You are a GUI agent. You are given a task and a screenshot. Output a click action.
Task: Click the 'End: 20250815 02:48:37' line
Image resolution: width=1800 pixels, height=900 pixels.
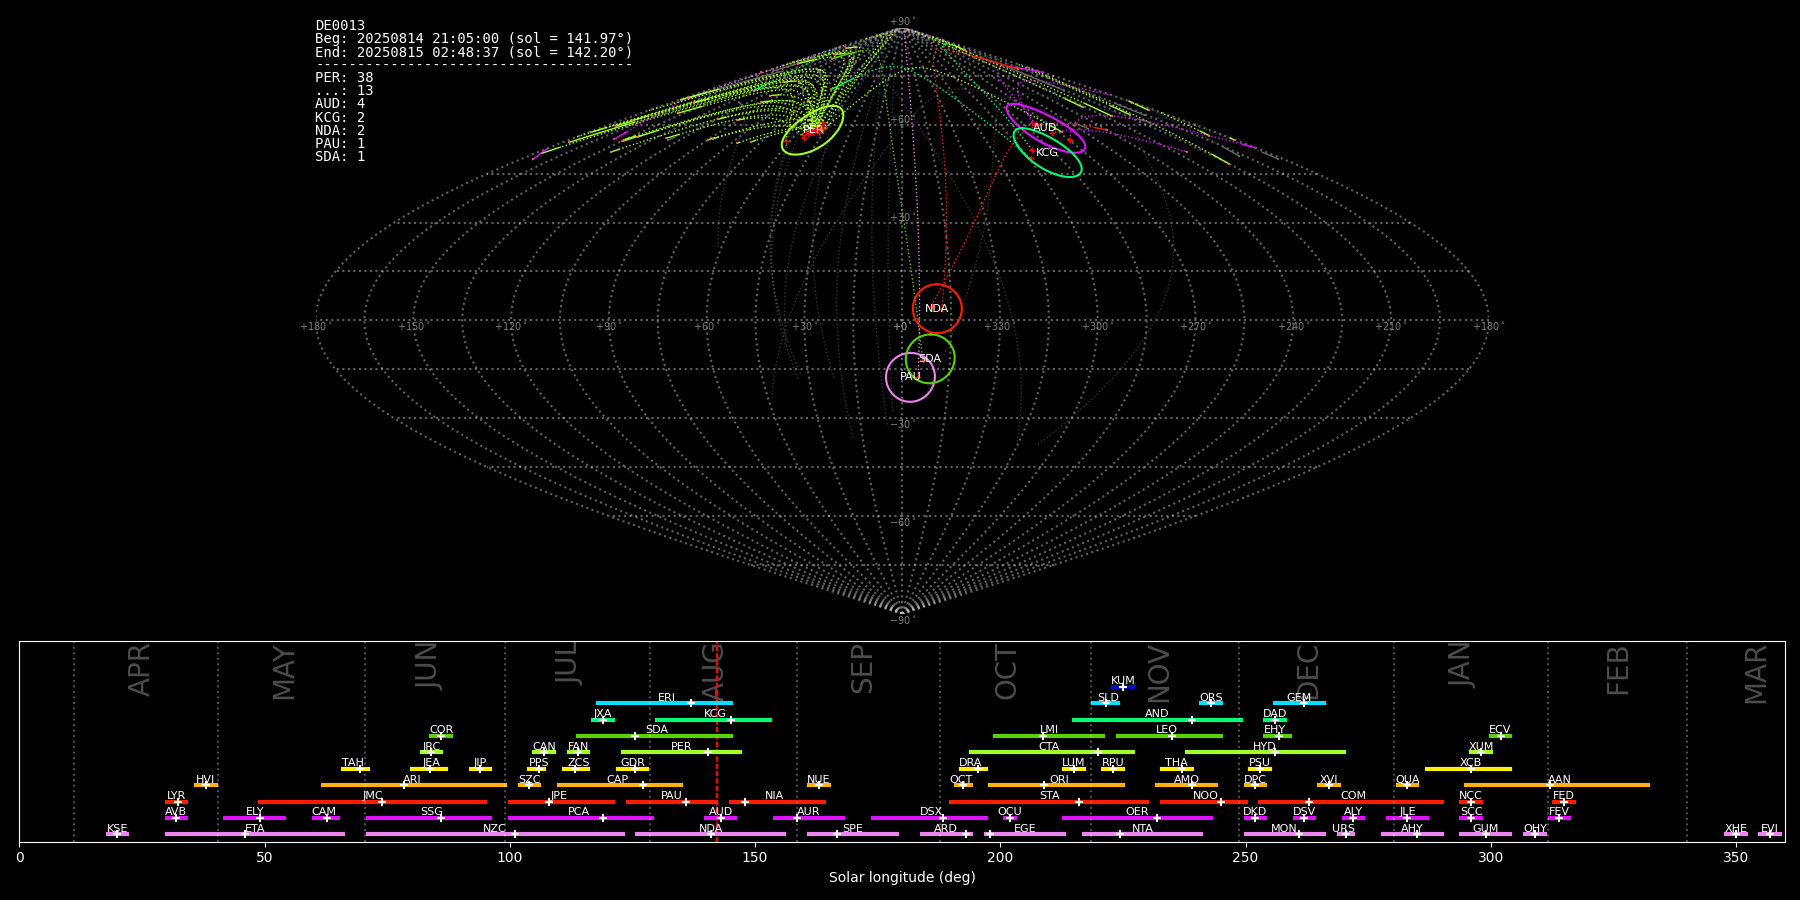pos(474,52)
